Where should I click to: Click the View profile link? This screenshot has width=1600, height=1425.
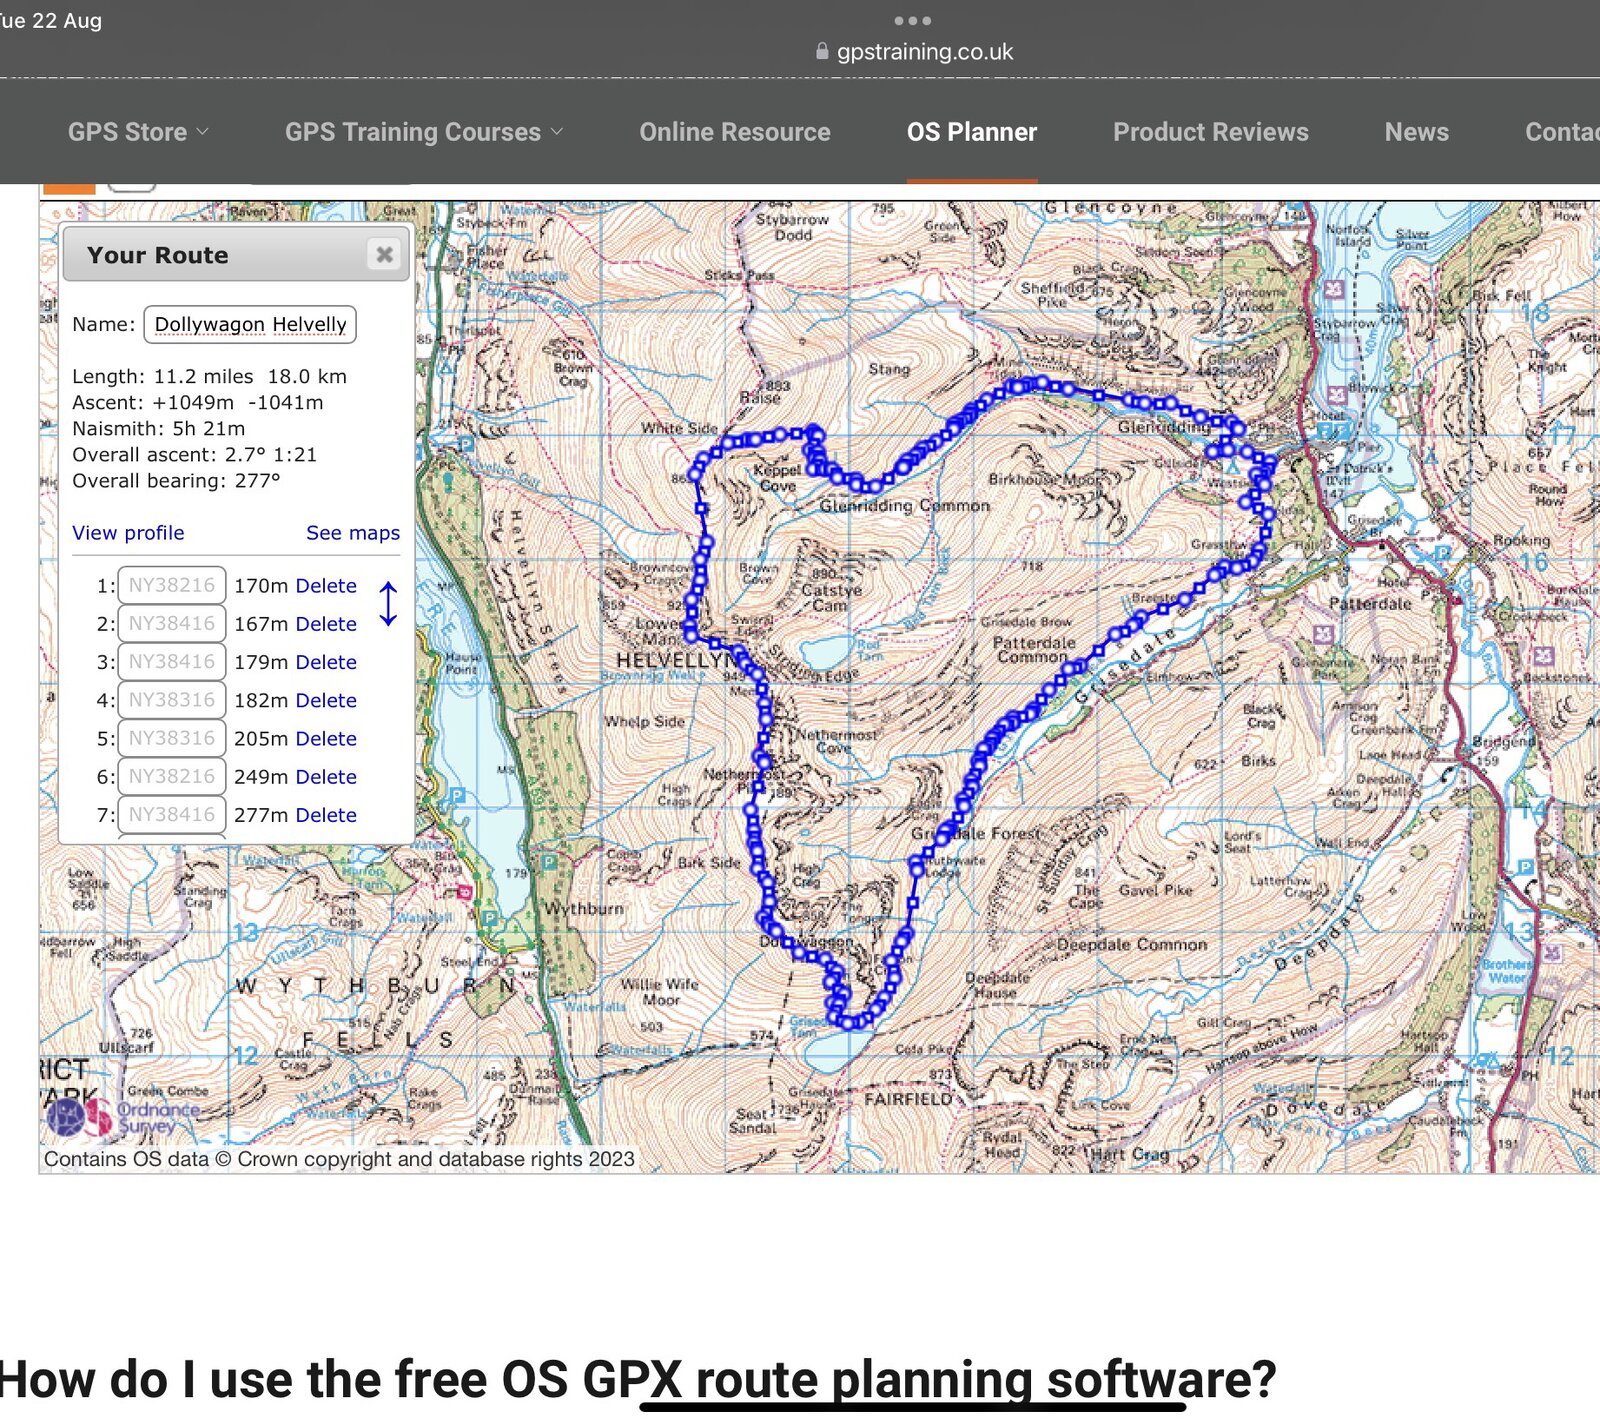coord(128,533)
